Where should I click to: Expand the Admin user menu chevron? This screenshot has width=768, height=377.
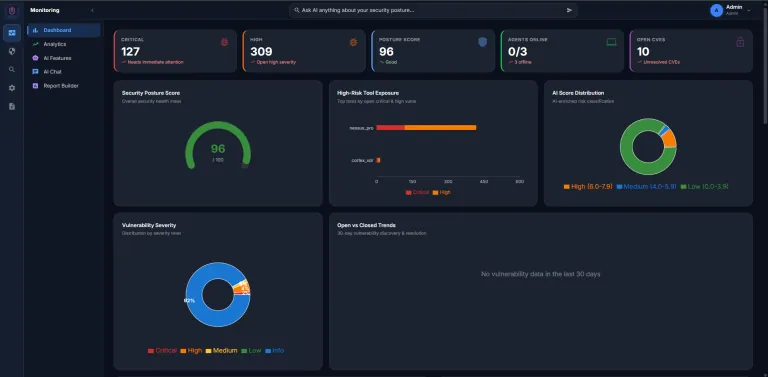pyautogui.click(x=748, y=10)
